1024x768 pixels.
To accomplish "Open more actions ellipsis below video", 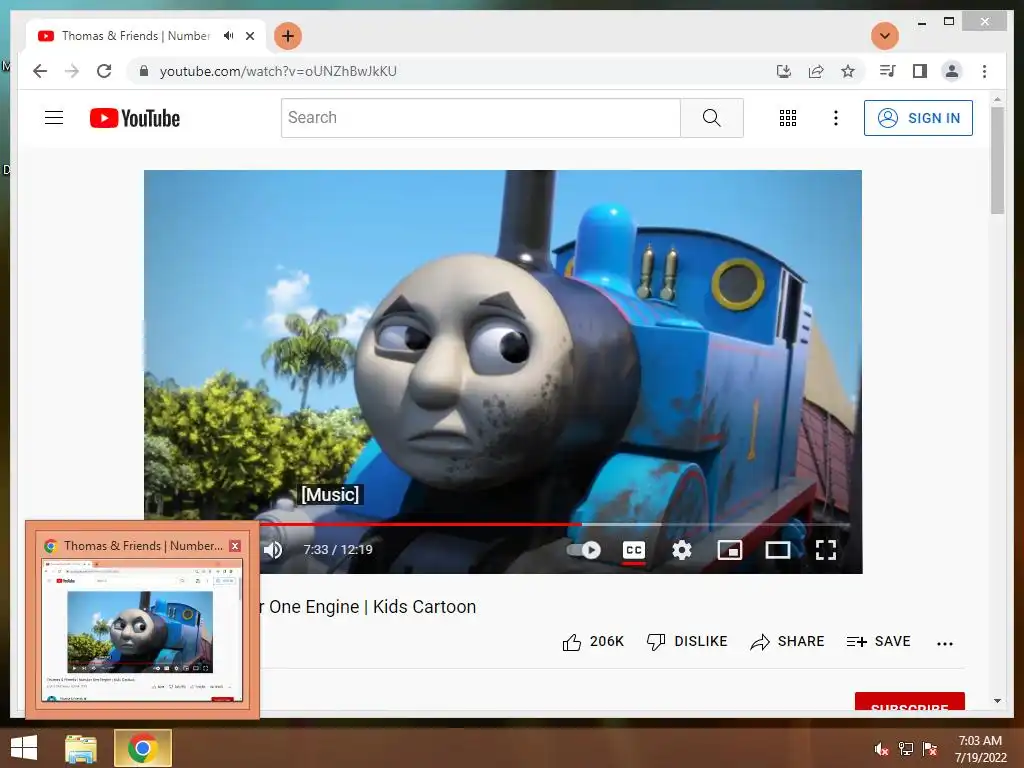I will [x=944, y=643].
